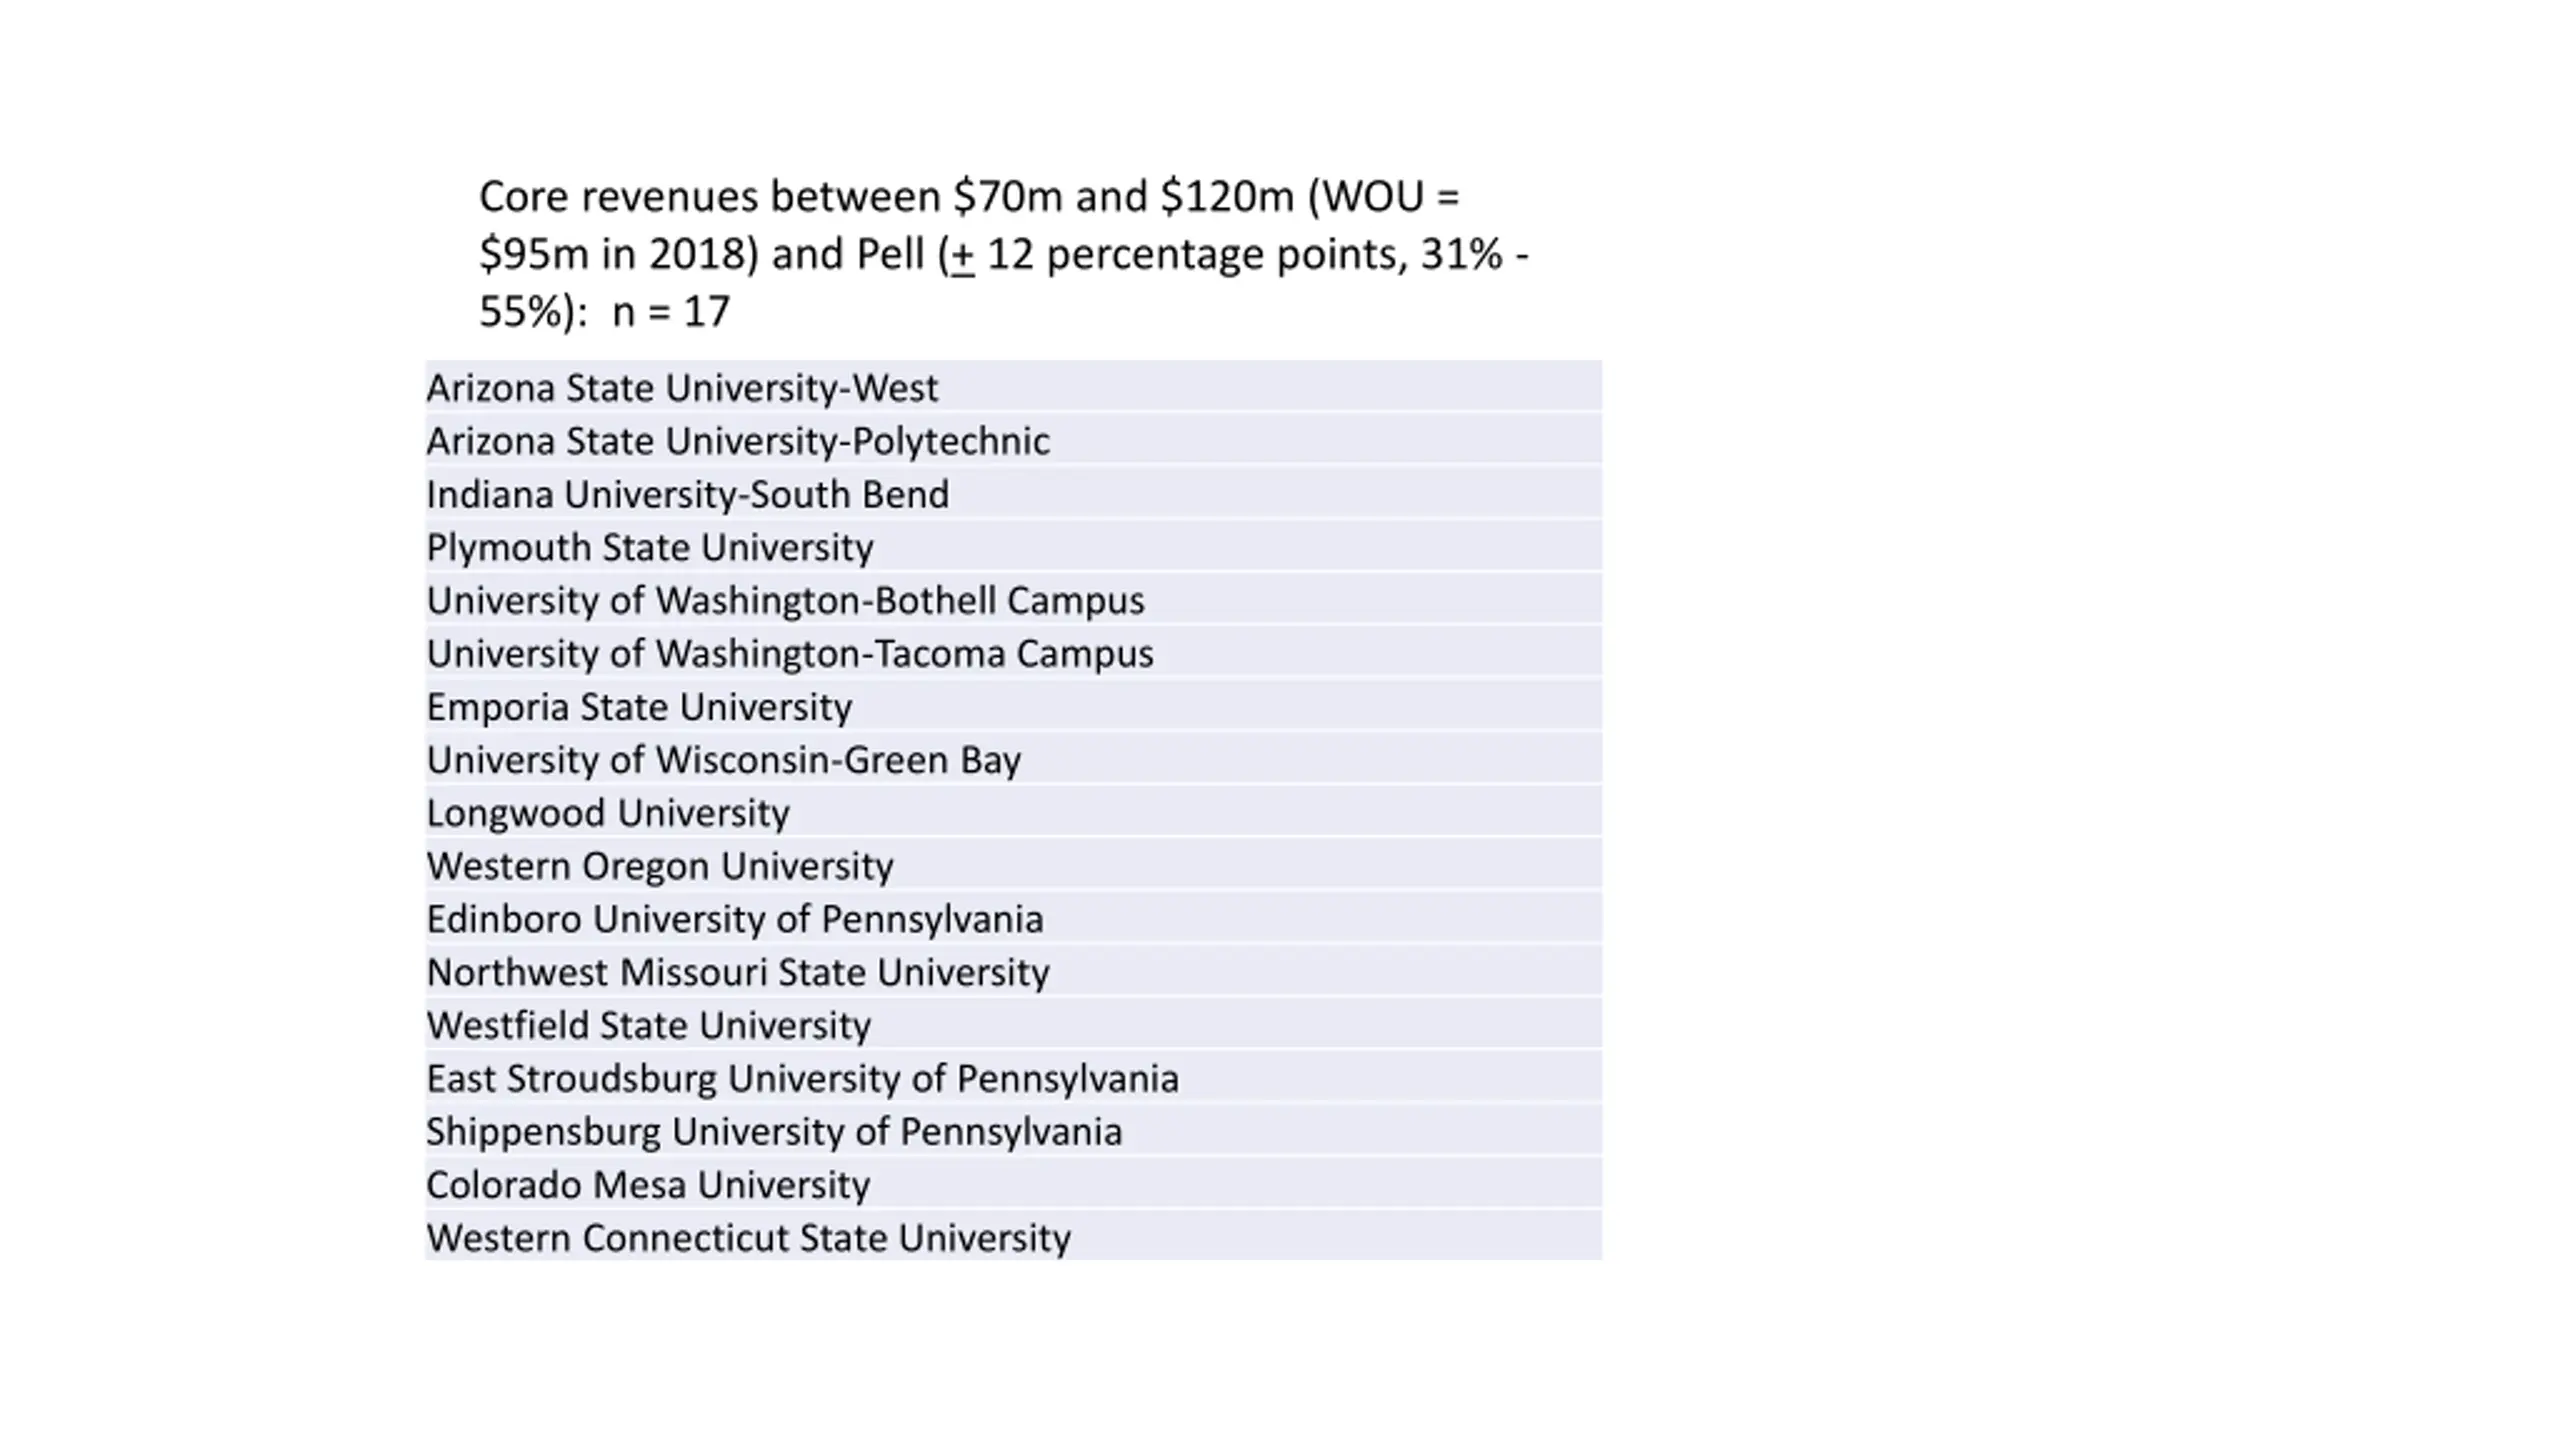
Task: Click the Indiana University-South Bend entry
Action: click(688, 494)
